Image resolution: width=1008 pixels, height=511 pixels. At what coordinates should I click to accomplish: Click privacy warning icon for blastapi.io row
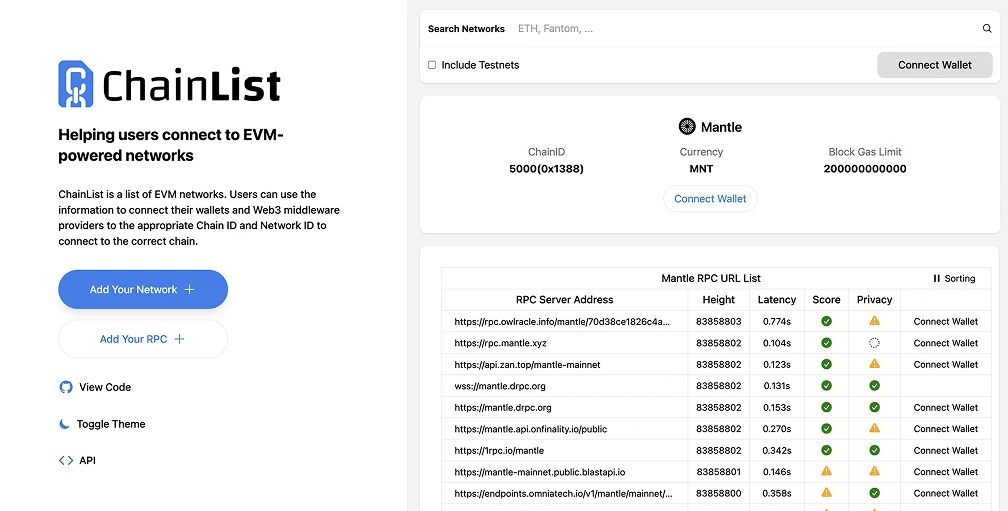tap(874, 471)
